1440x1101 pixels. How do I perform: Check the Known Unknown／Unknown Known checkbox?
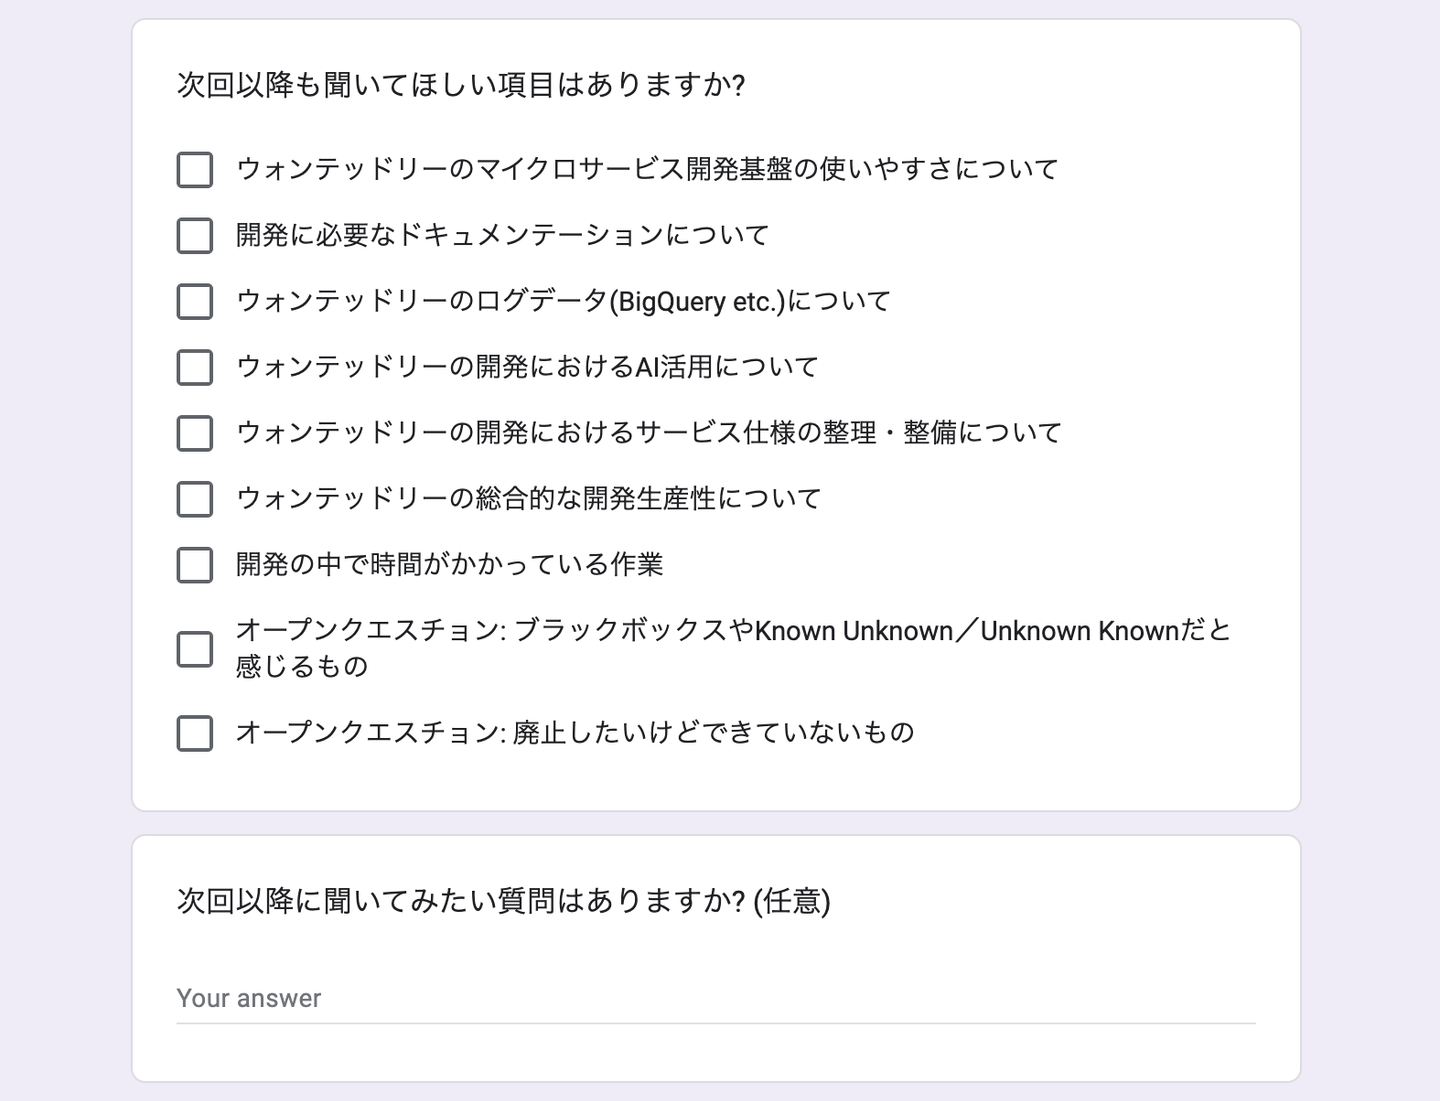195,649
